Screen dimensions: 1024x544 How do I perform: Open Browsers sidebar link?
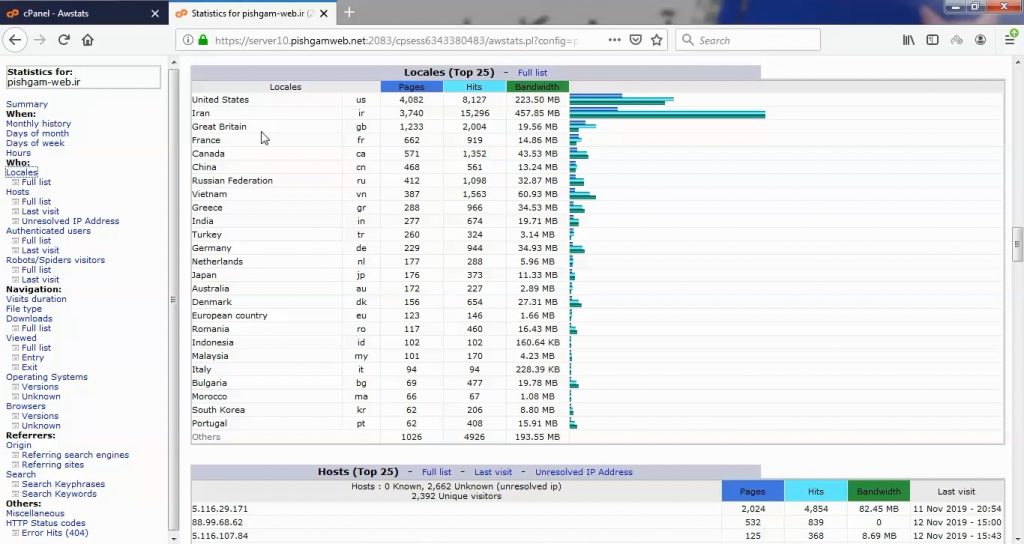pos(25,406)
